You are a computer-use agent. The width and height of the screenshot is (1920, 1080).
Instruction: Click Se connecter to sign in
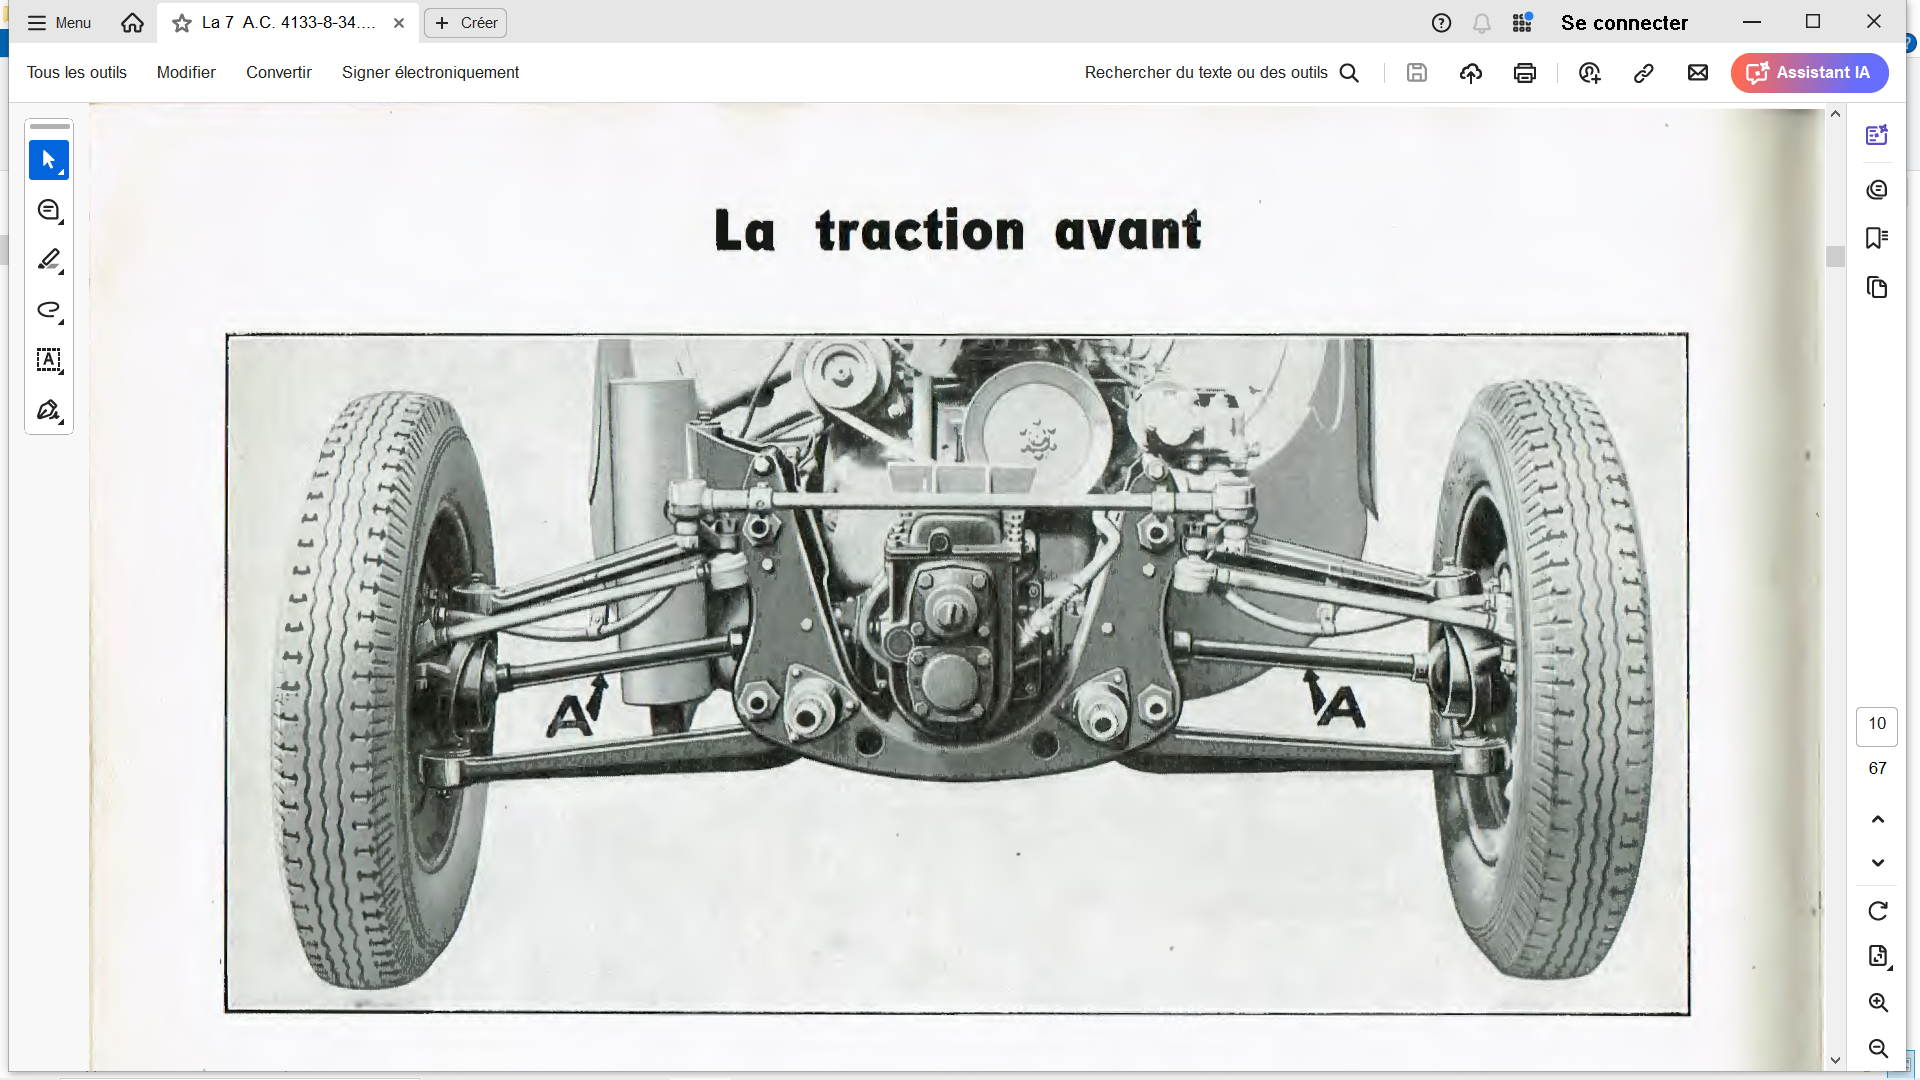1623,23
